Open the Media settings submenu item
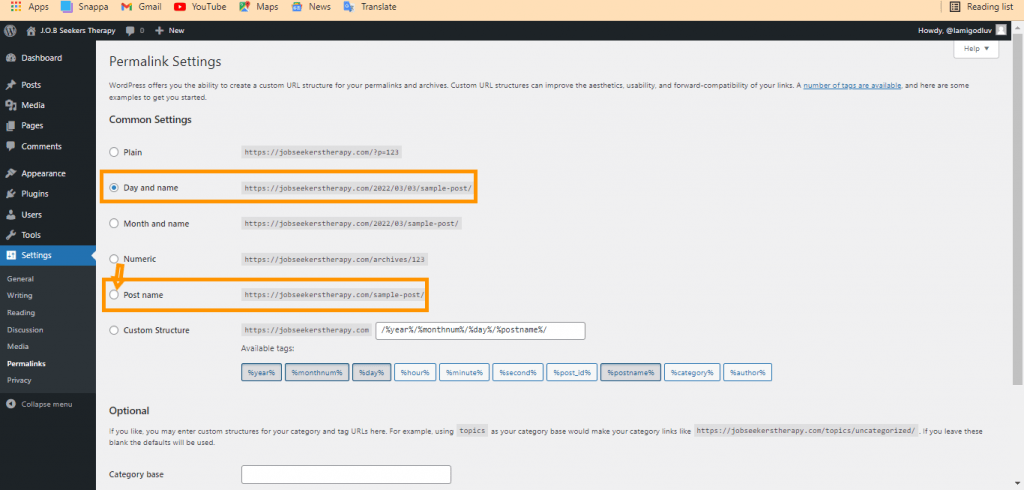This screenshot has height=490, width=1024. point(18,347)
